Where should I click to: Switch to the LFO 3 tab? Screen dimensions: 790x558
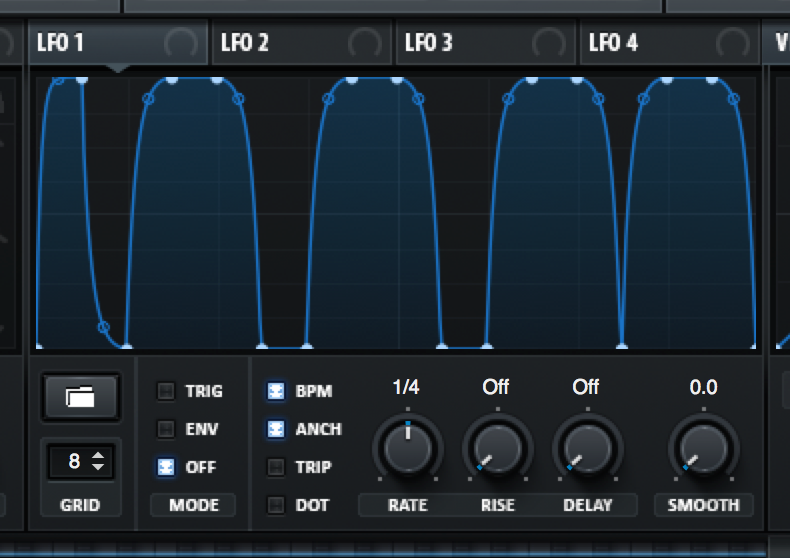pos(486,43)
